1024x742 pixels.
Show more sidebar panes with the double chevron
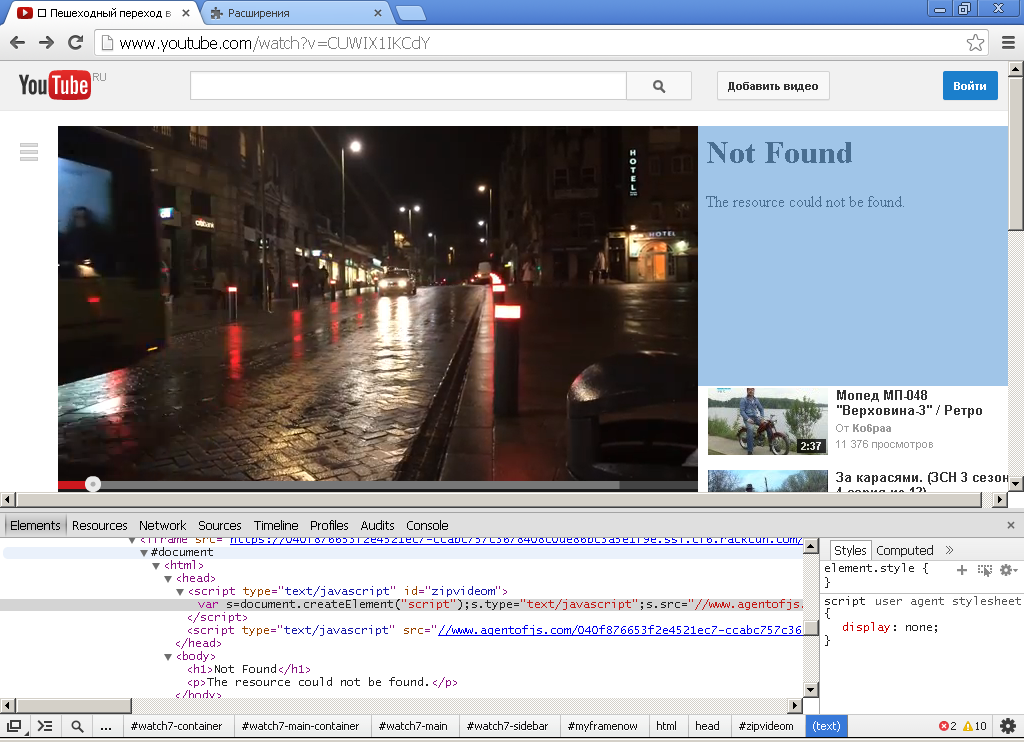[x=950, y=550]
